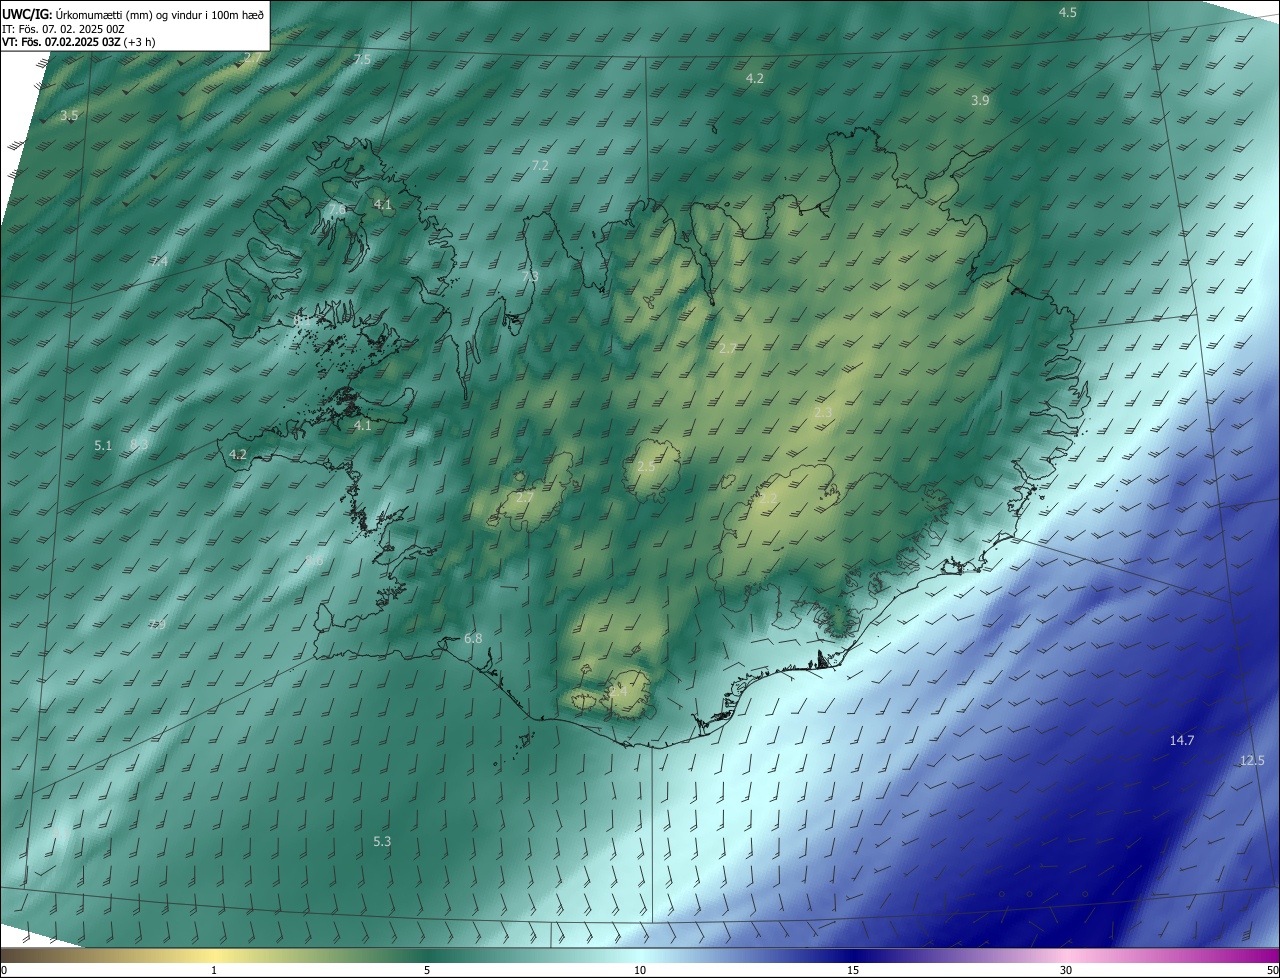
Task: Click the 12.5 value label
Action: tap(1252, 761)
